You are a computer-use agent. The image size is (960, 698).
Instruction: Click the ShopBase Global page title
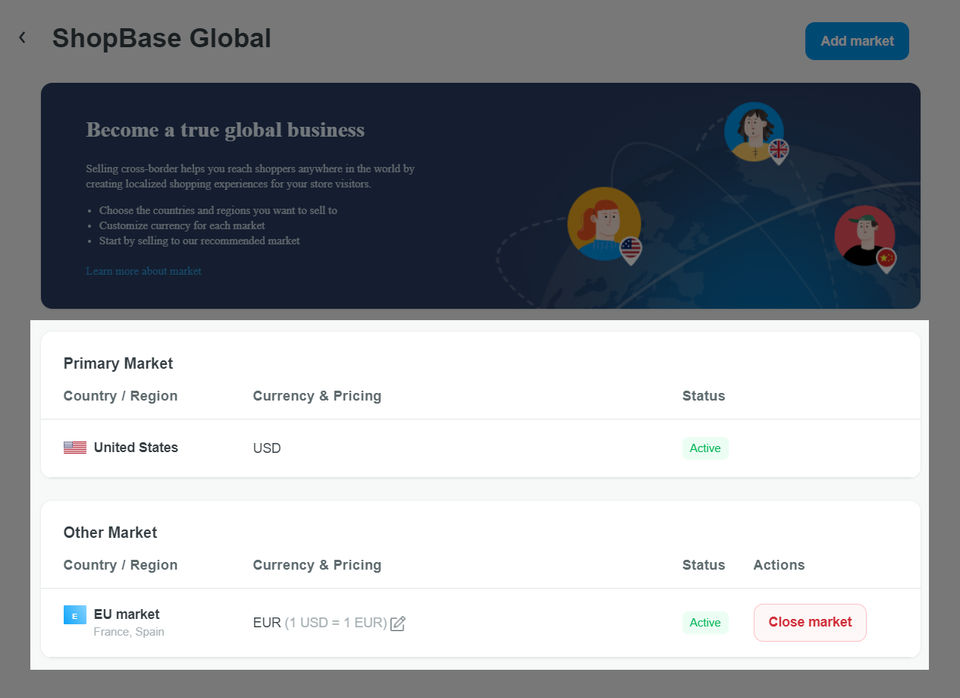tap(162, 38)
